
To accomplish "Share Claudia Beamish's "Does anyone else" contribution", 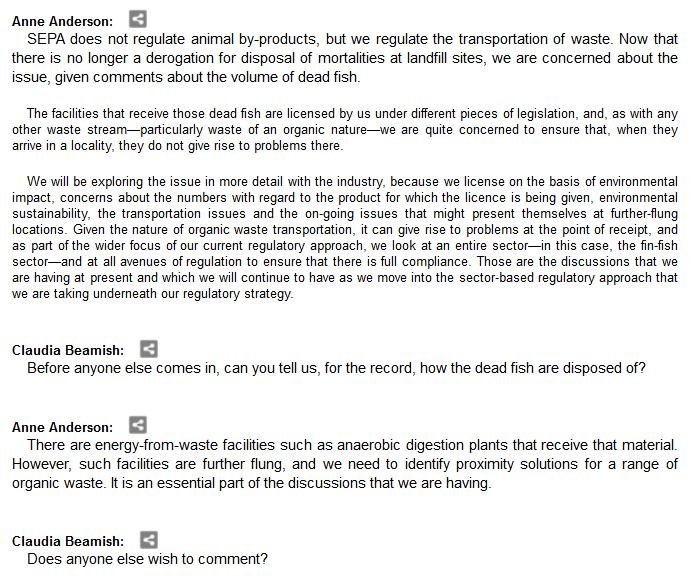I will coord(148,540).
